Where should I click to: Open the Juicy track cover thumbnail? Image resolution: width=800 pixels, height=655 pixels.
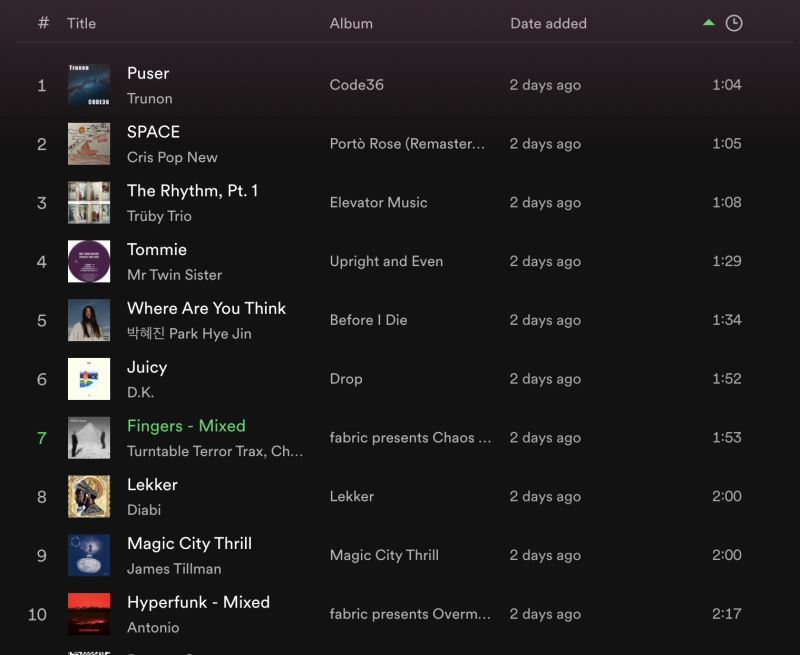89,379
